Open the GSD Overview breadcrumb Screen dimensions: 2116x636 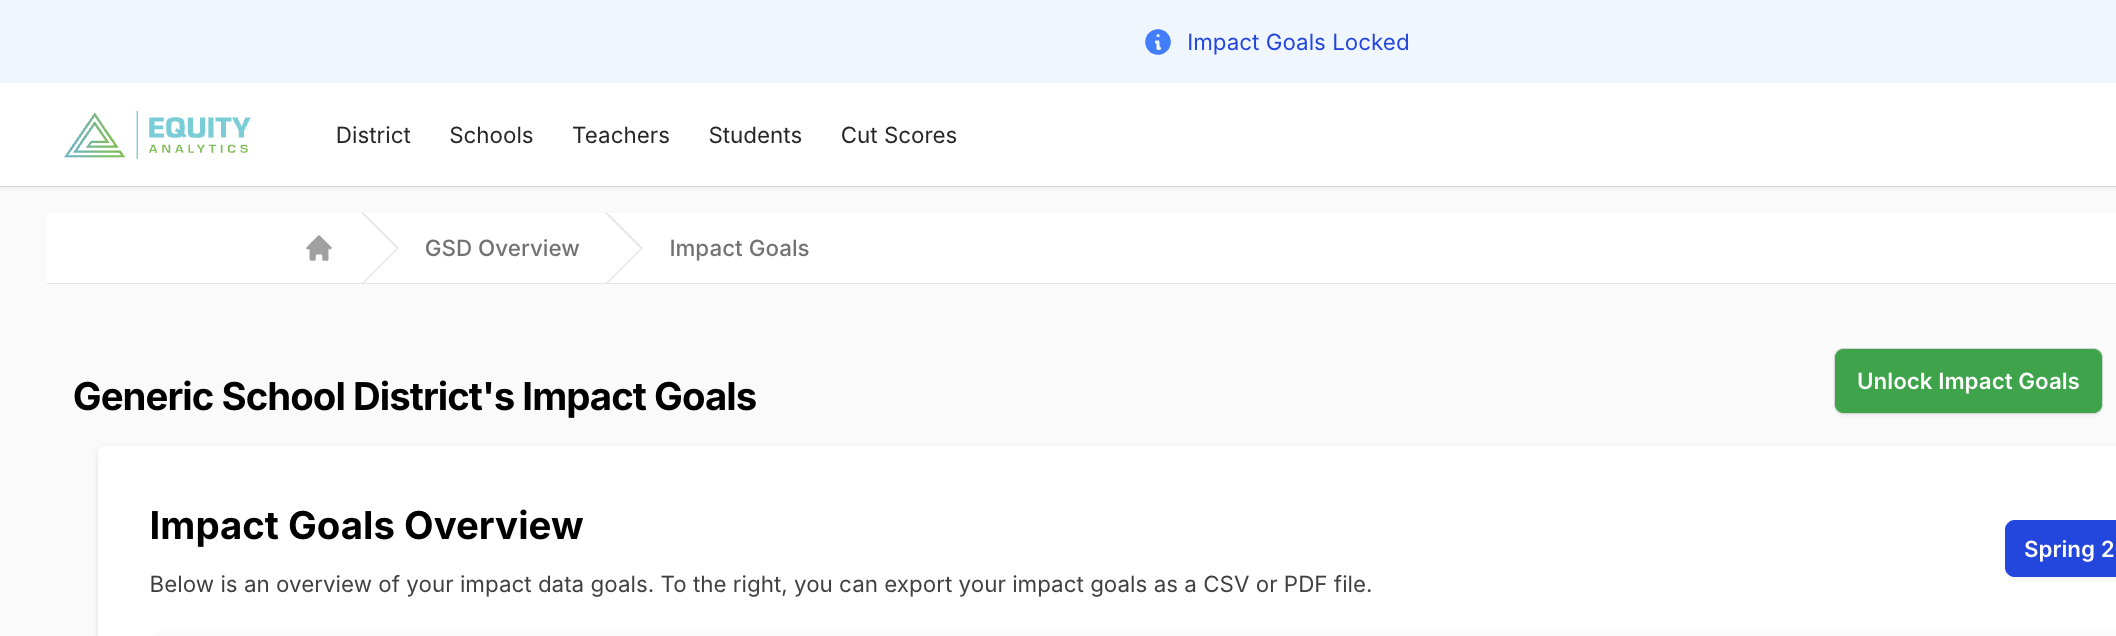coord(502,248)
